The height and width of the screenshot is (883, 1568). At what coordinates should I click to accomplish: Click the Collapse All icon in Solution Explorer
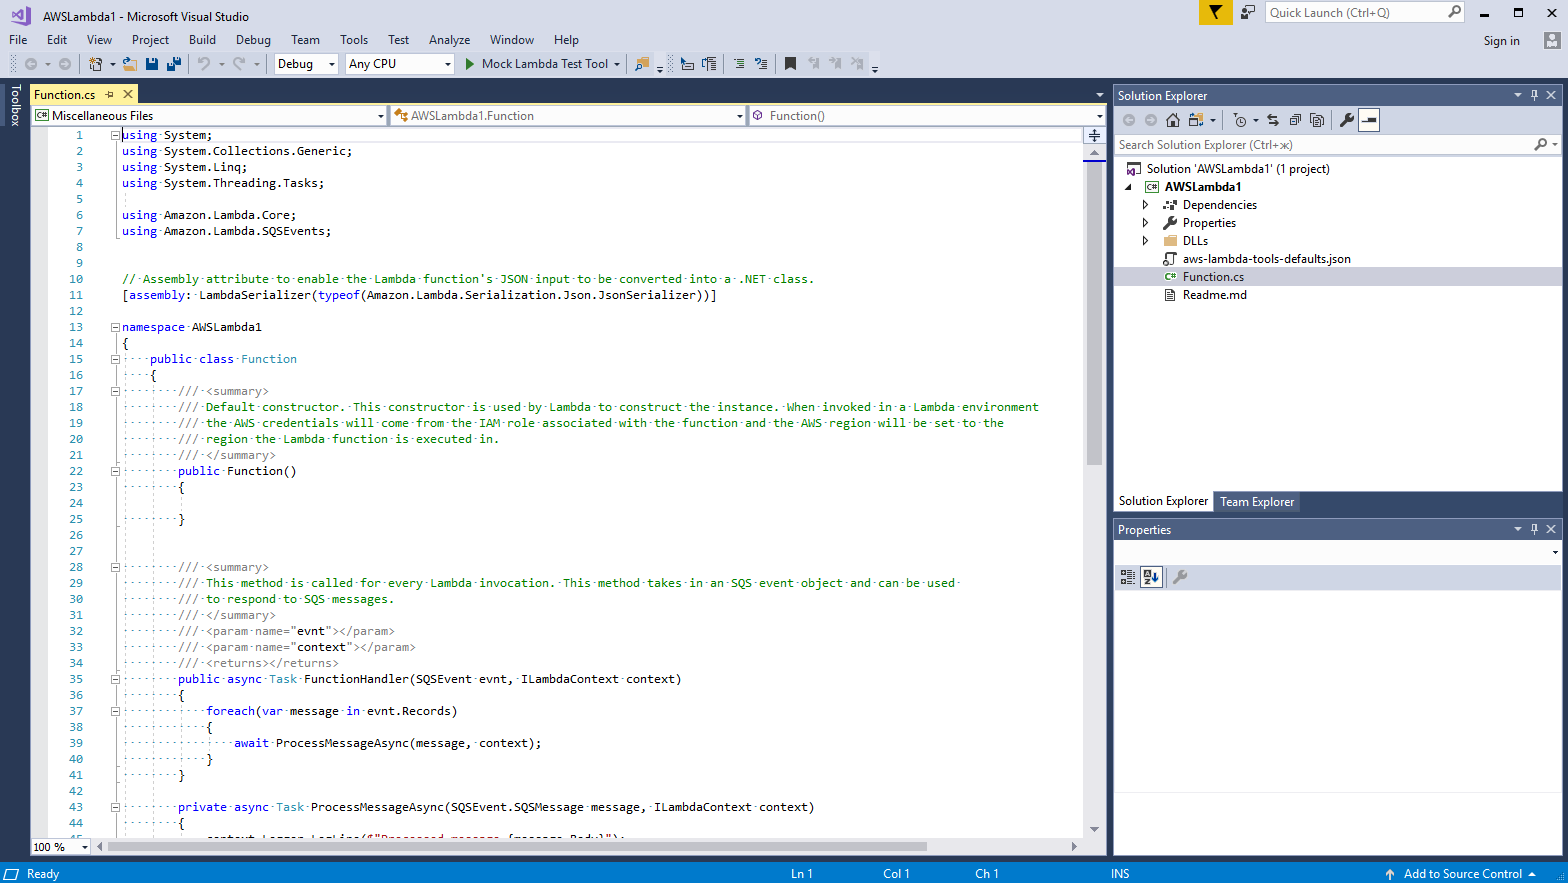[x=1295, y=120]
